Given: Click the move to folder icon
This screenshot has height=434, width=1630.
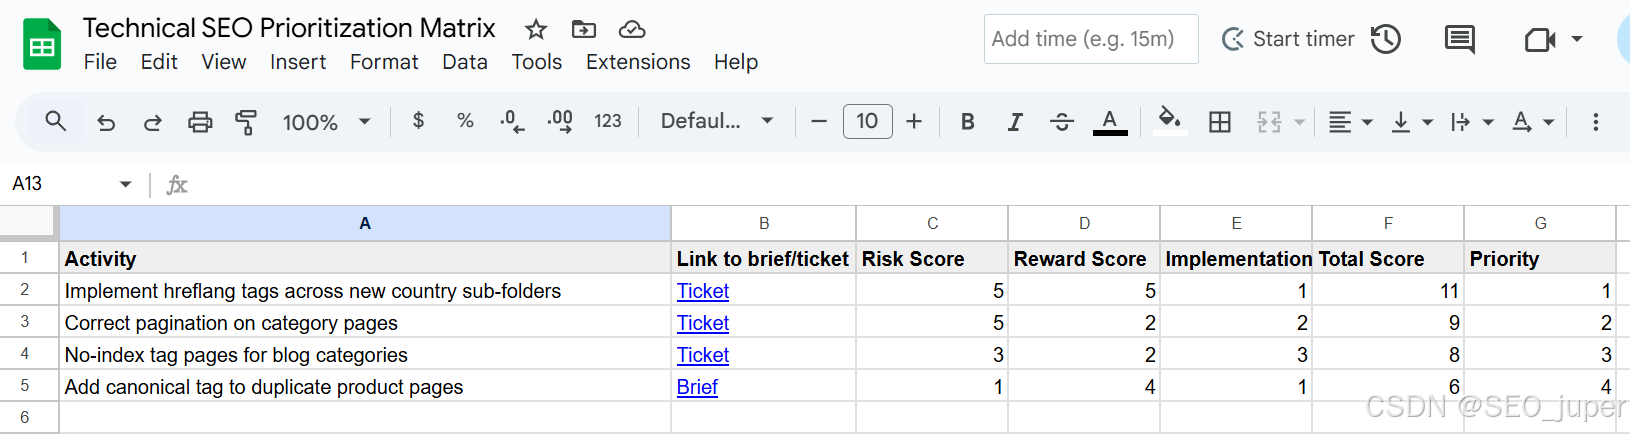Looking at the screenshot, I should point(584,29).
